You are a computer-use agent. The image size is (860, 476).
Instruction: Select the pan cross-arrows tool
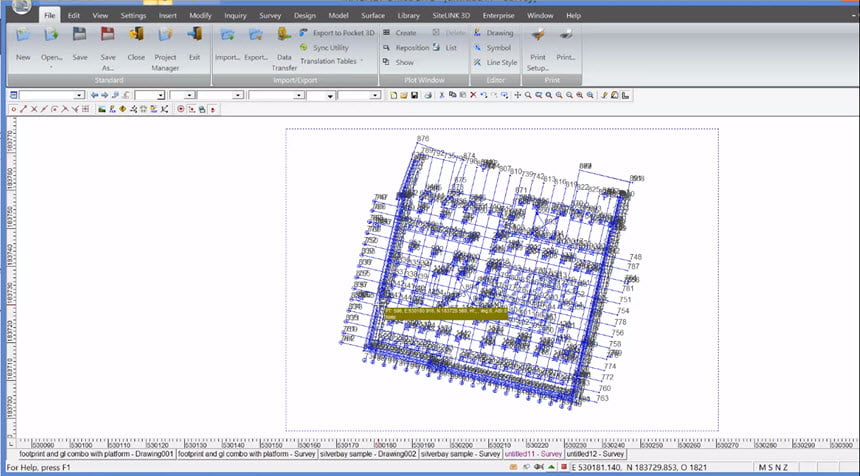coord(517,95)
